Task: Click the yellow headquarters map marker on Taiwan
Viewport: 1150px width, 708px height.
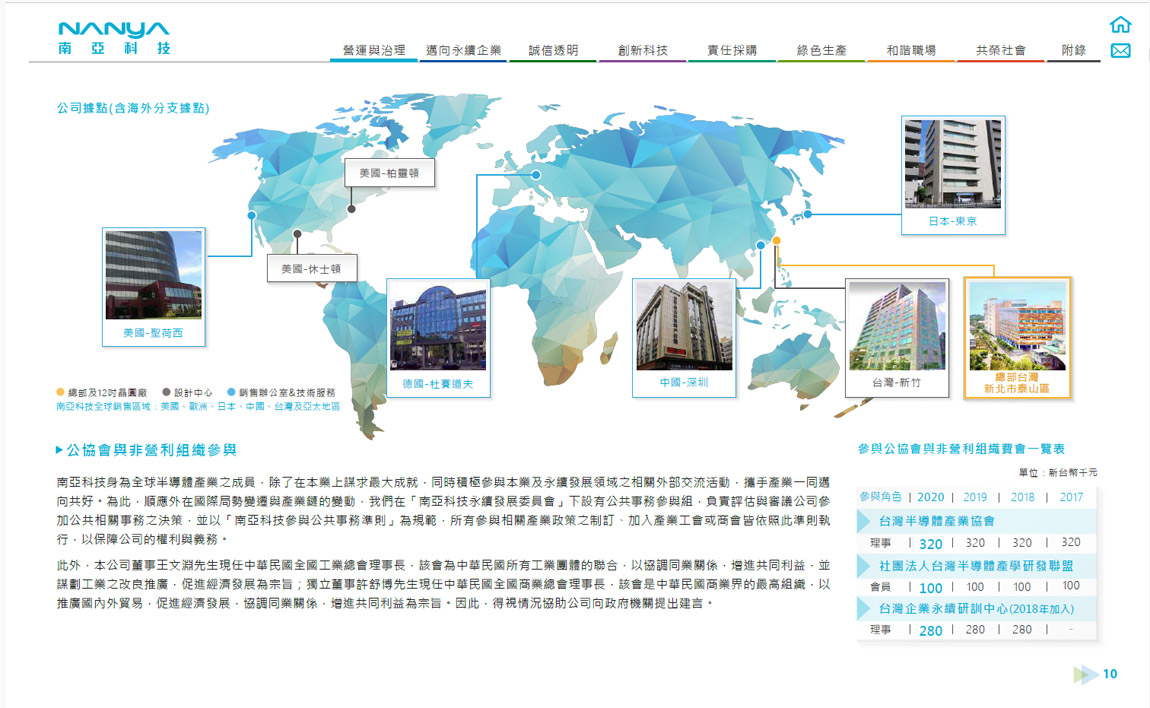Action: 776,241
